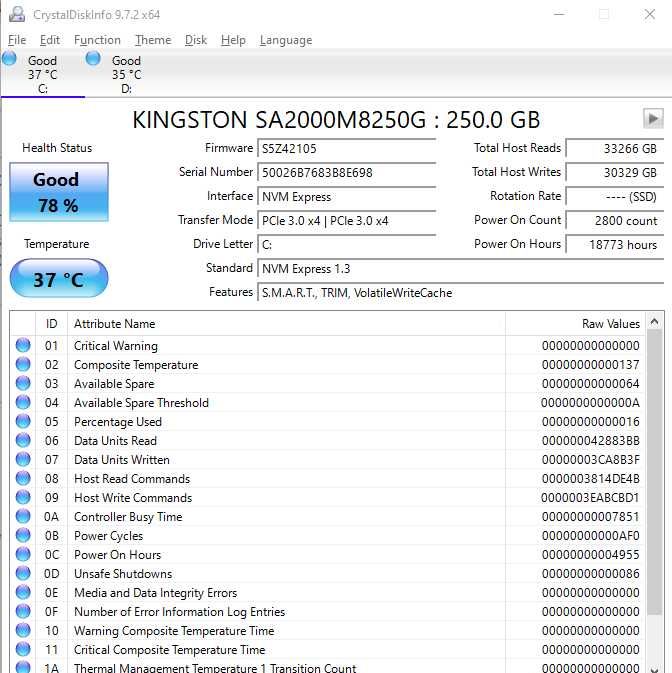Viewport: 672px width, 673px height.
Task: Click the scroll down arrow of attribute list
Action: click(x=654, y=668)
